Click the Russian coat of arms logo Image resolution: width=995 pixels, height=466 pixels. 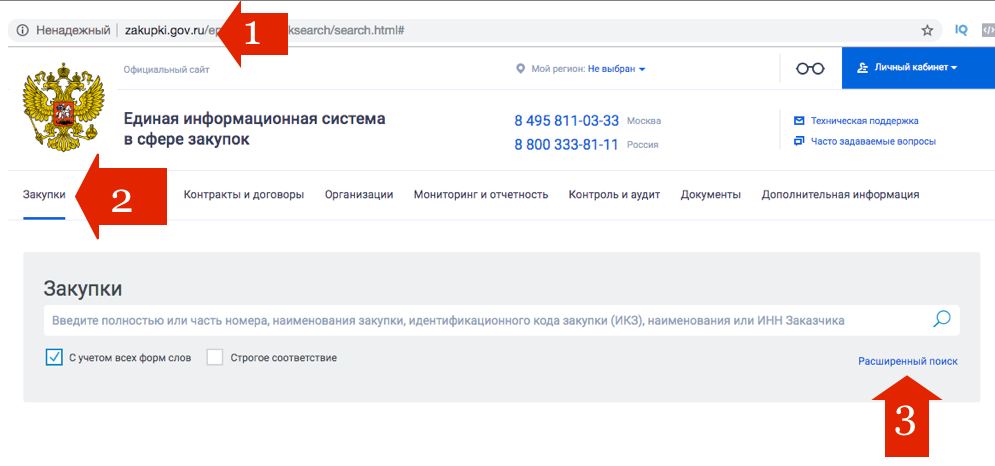[x=63, y=107]
